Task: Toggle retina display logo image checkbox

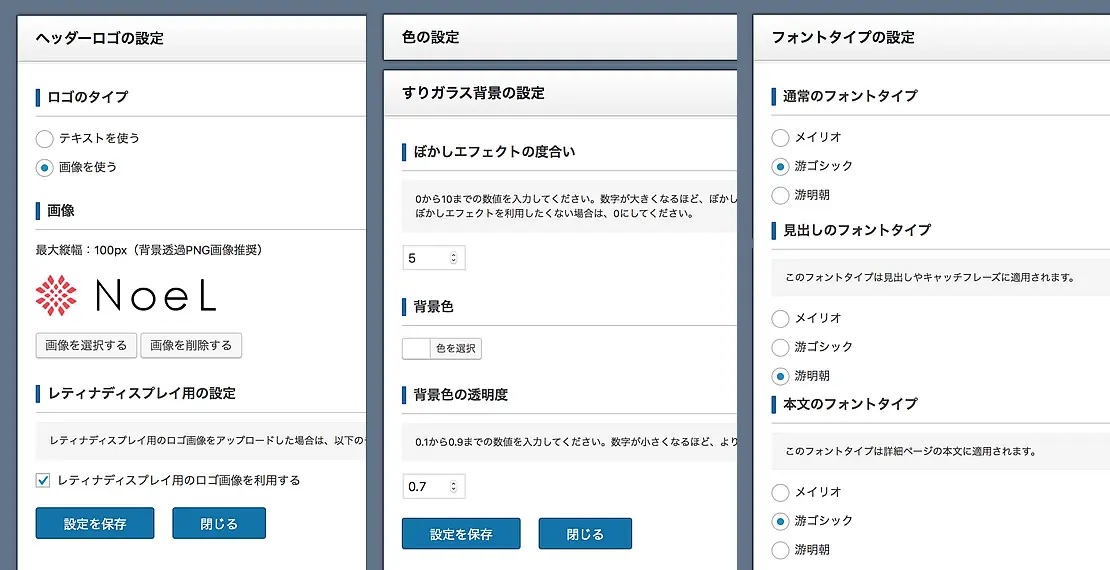Action: 43,481
